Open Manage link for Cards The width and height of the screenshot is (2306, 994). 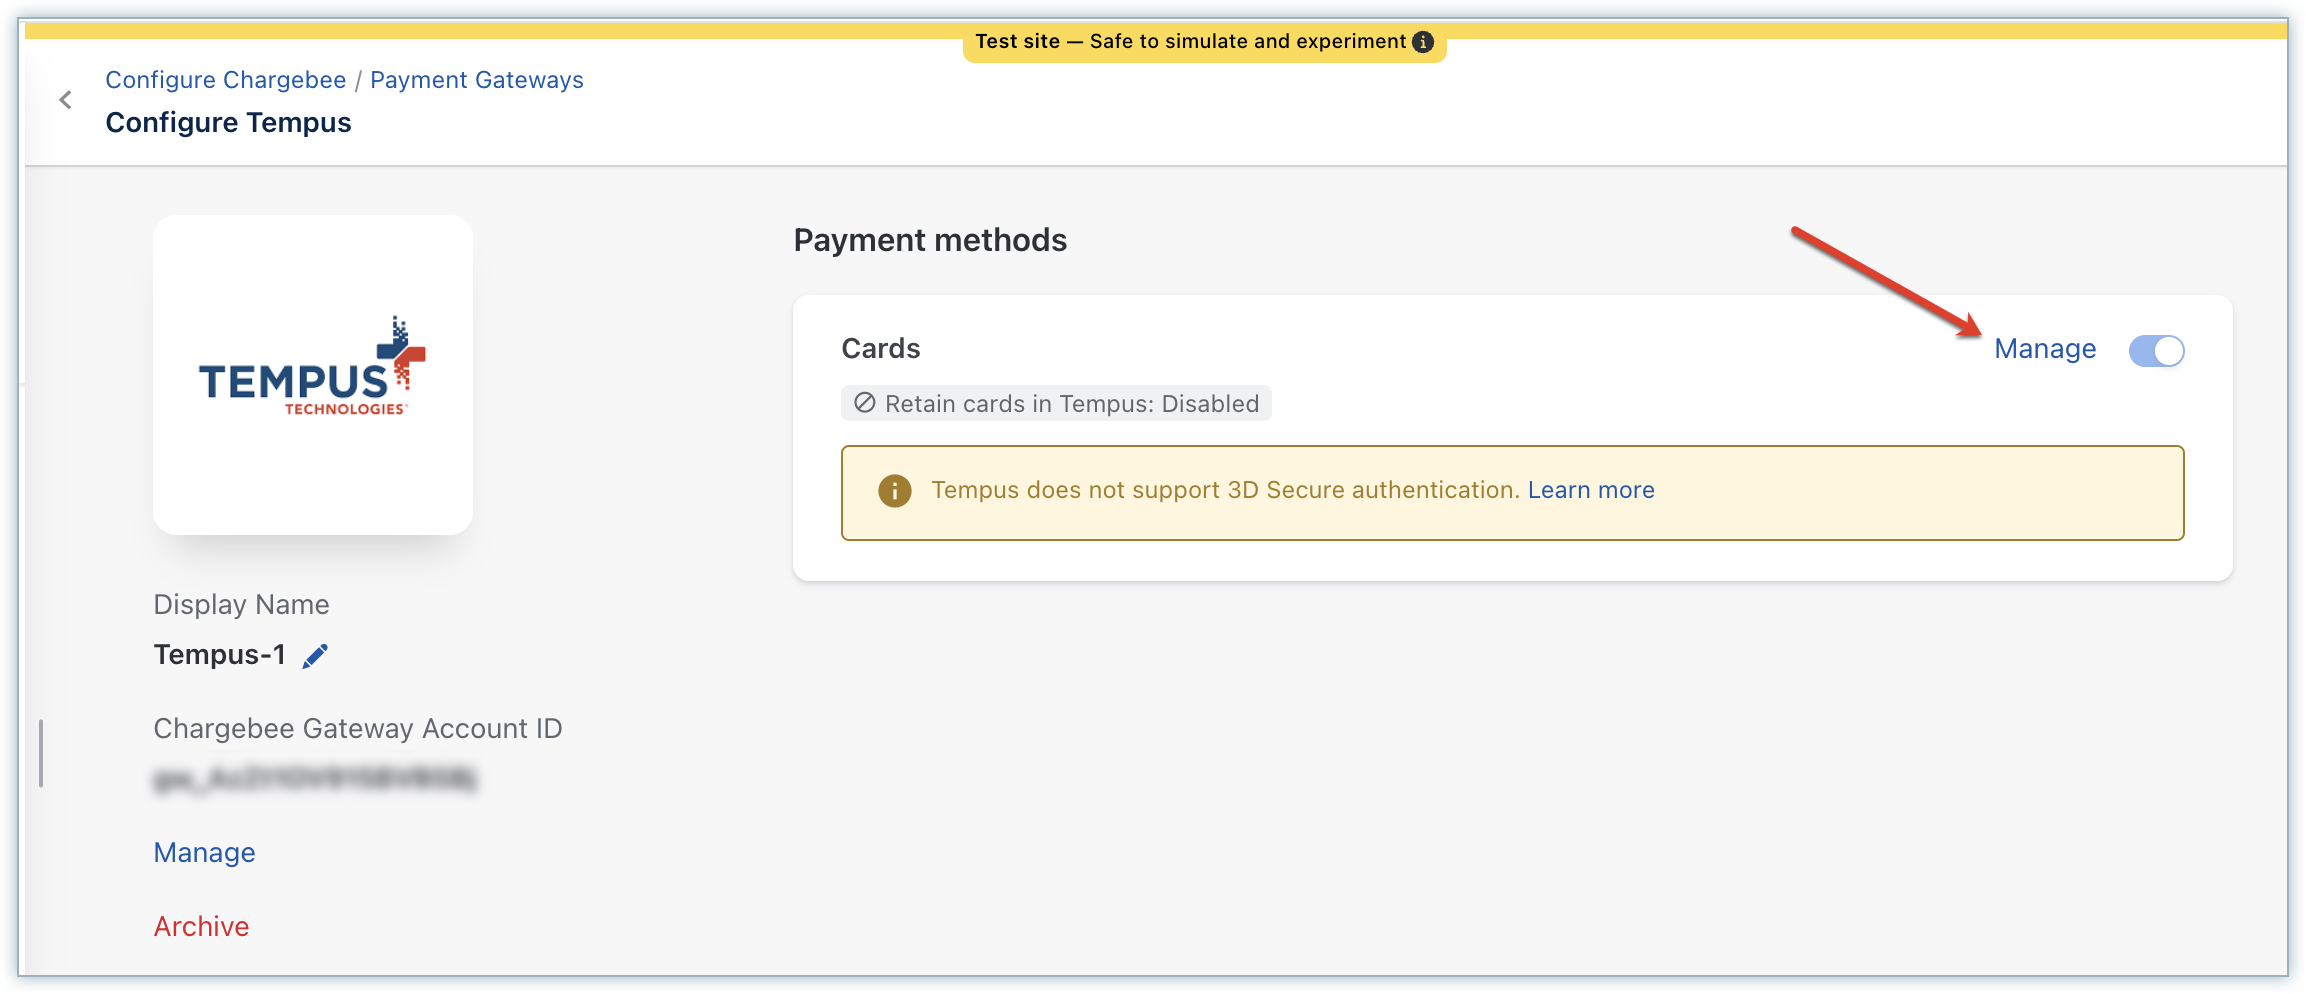tap(2045, 349)
